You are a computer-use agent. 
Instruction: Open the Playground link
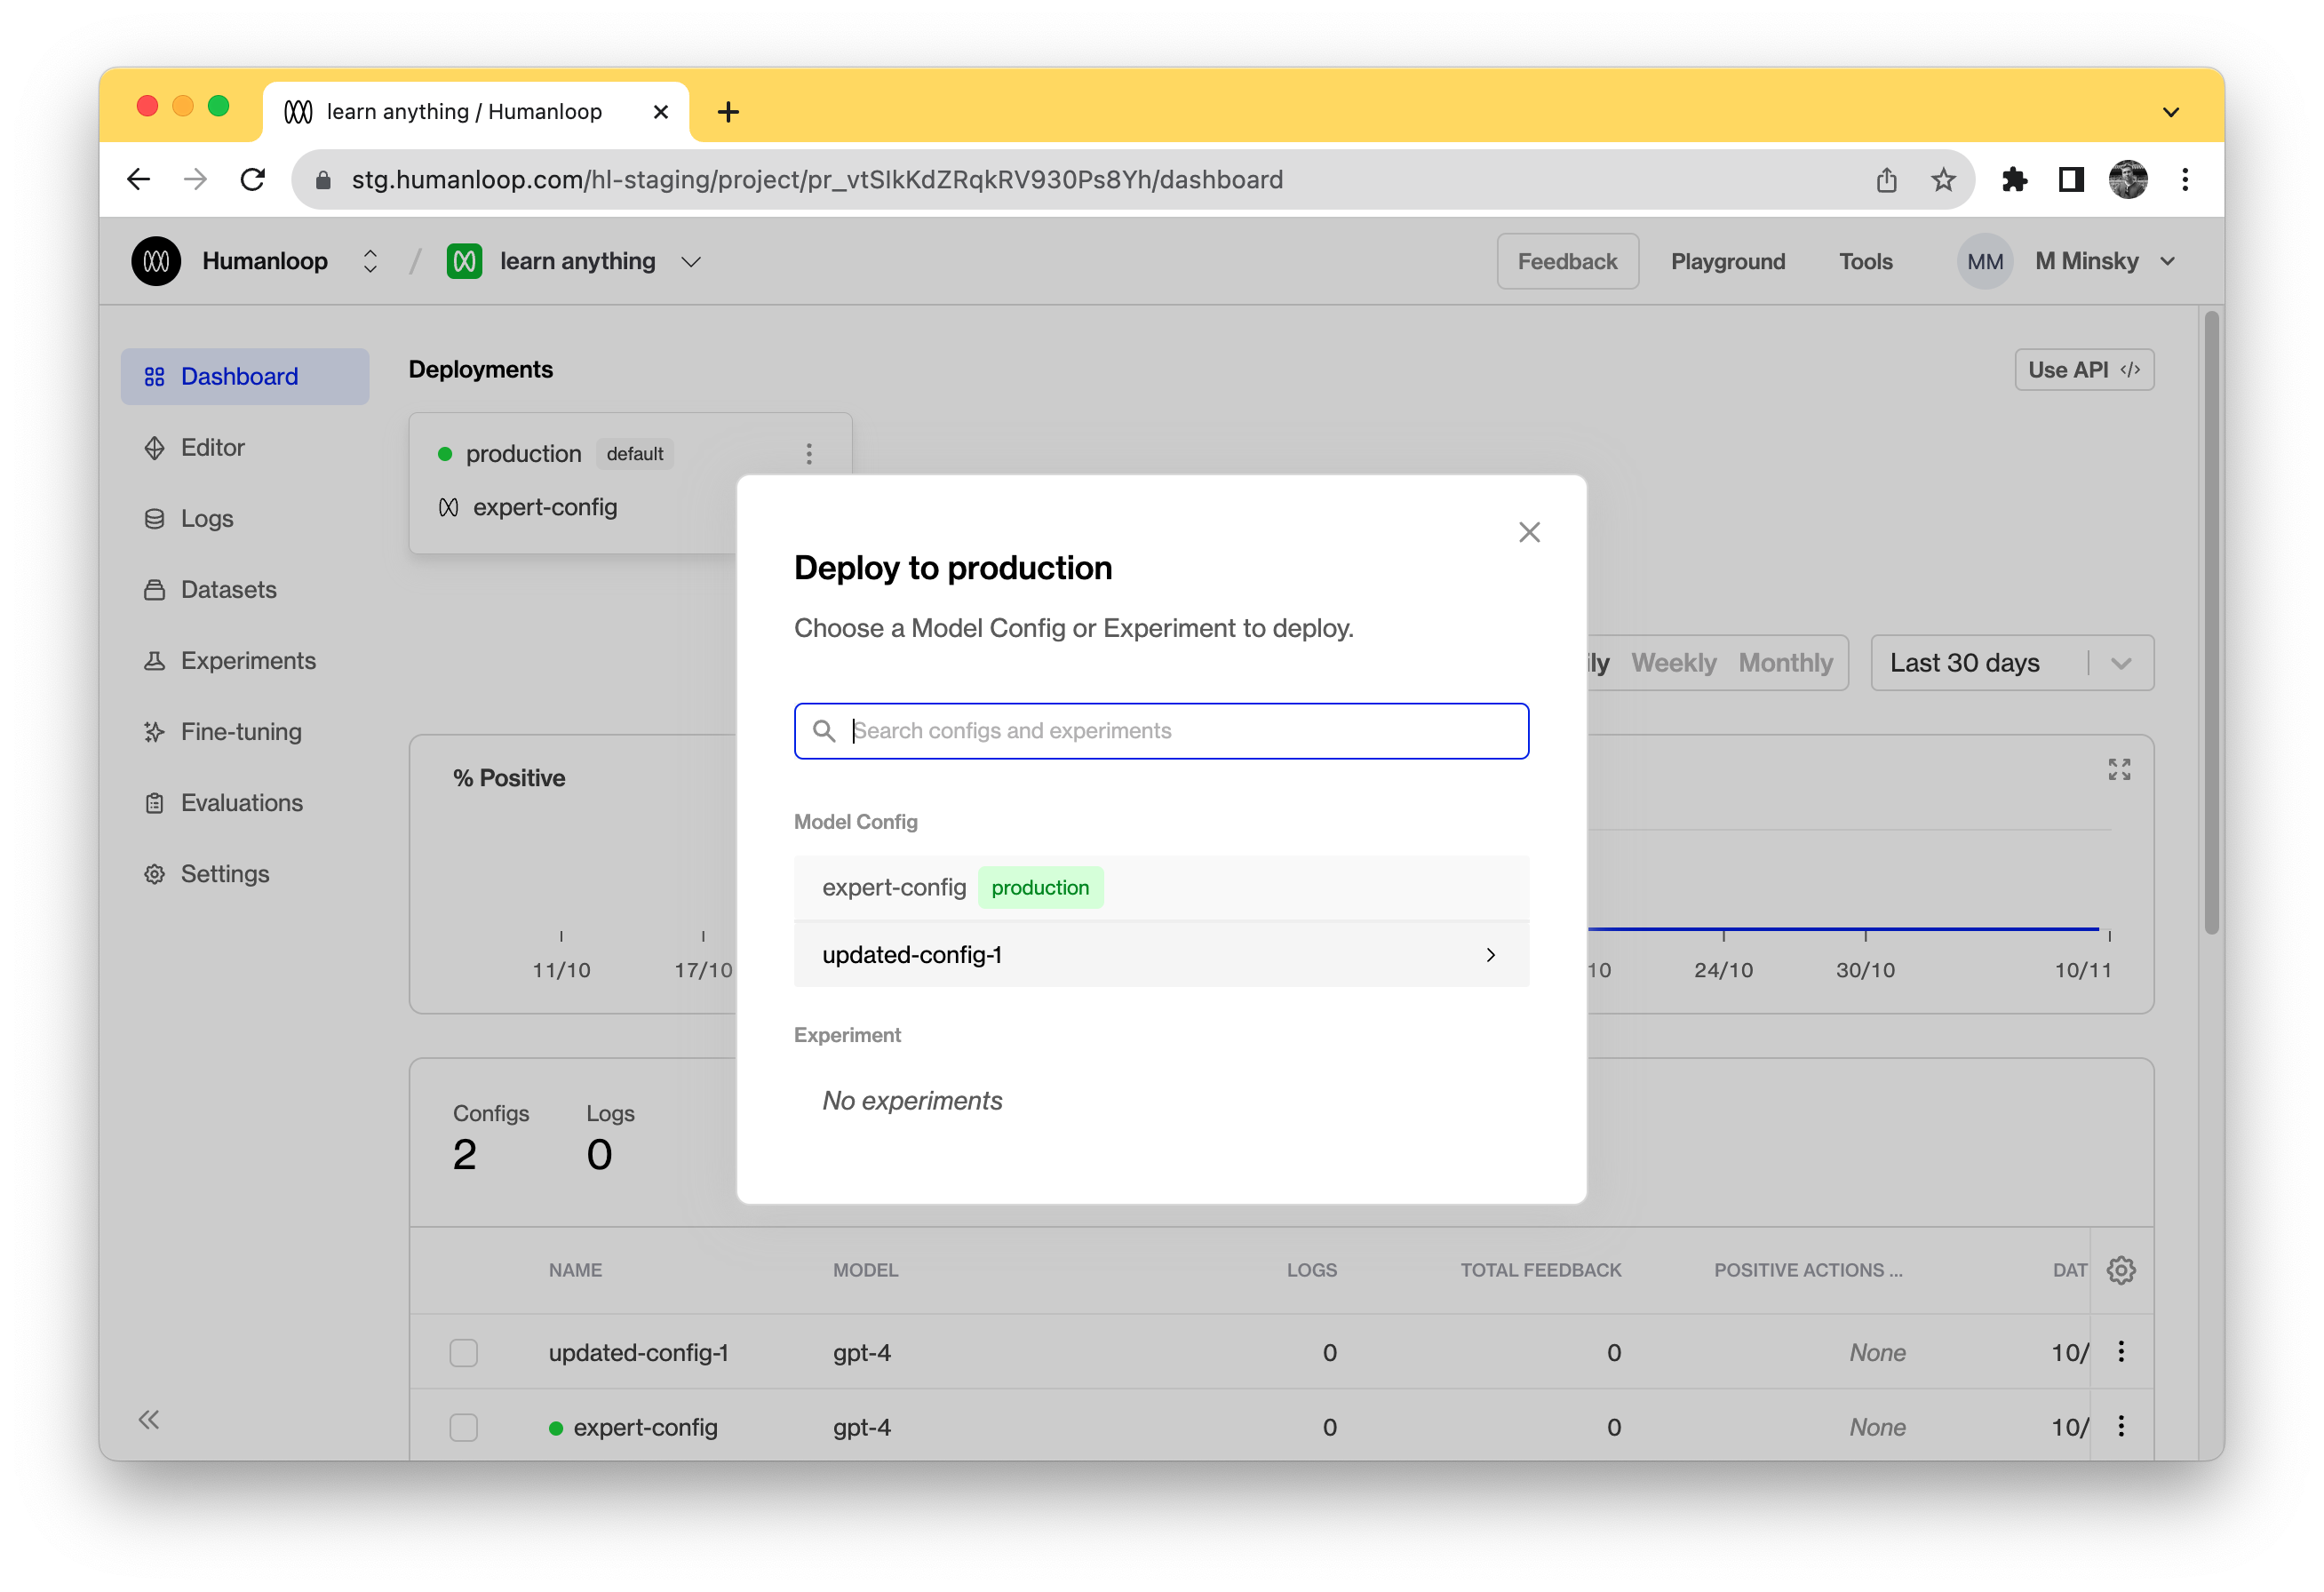(x=1727, y=261)
